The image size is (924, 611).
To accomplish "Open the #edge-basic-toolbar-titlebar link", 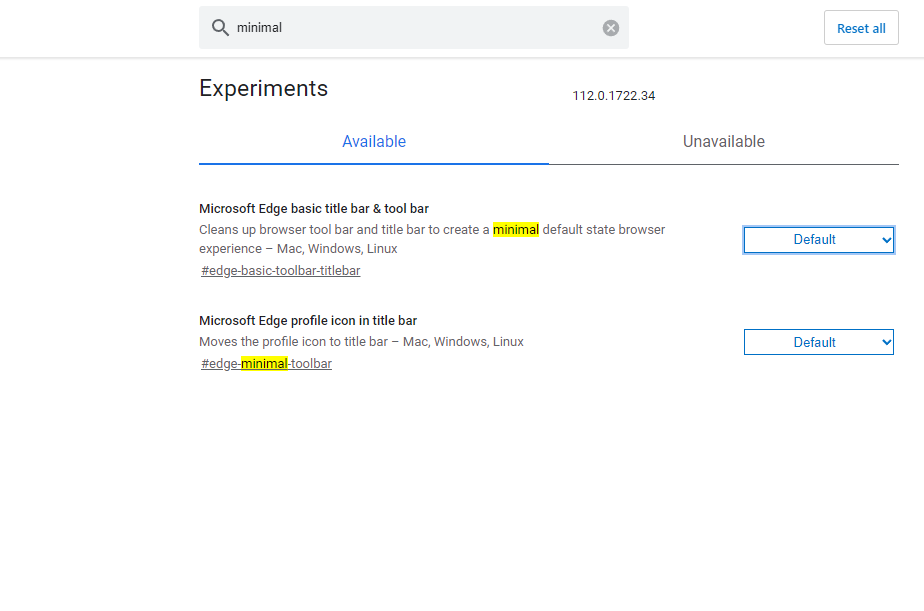I will point(280,271).
